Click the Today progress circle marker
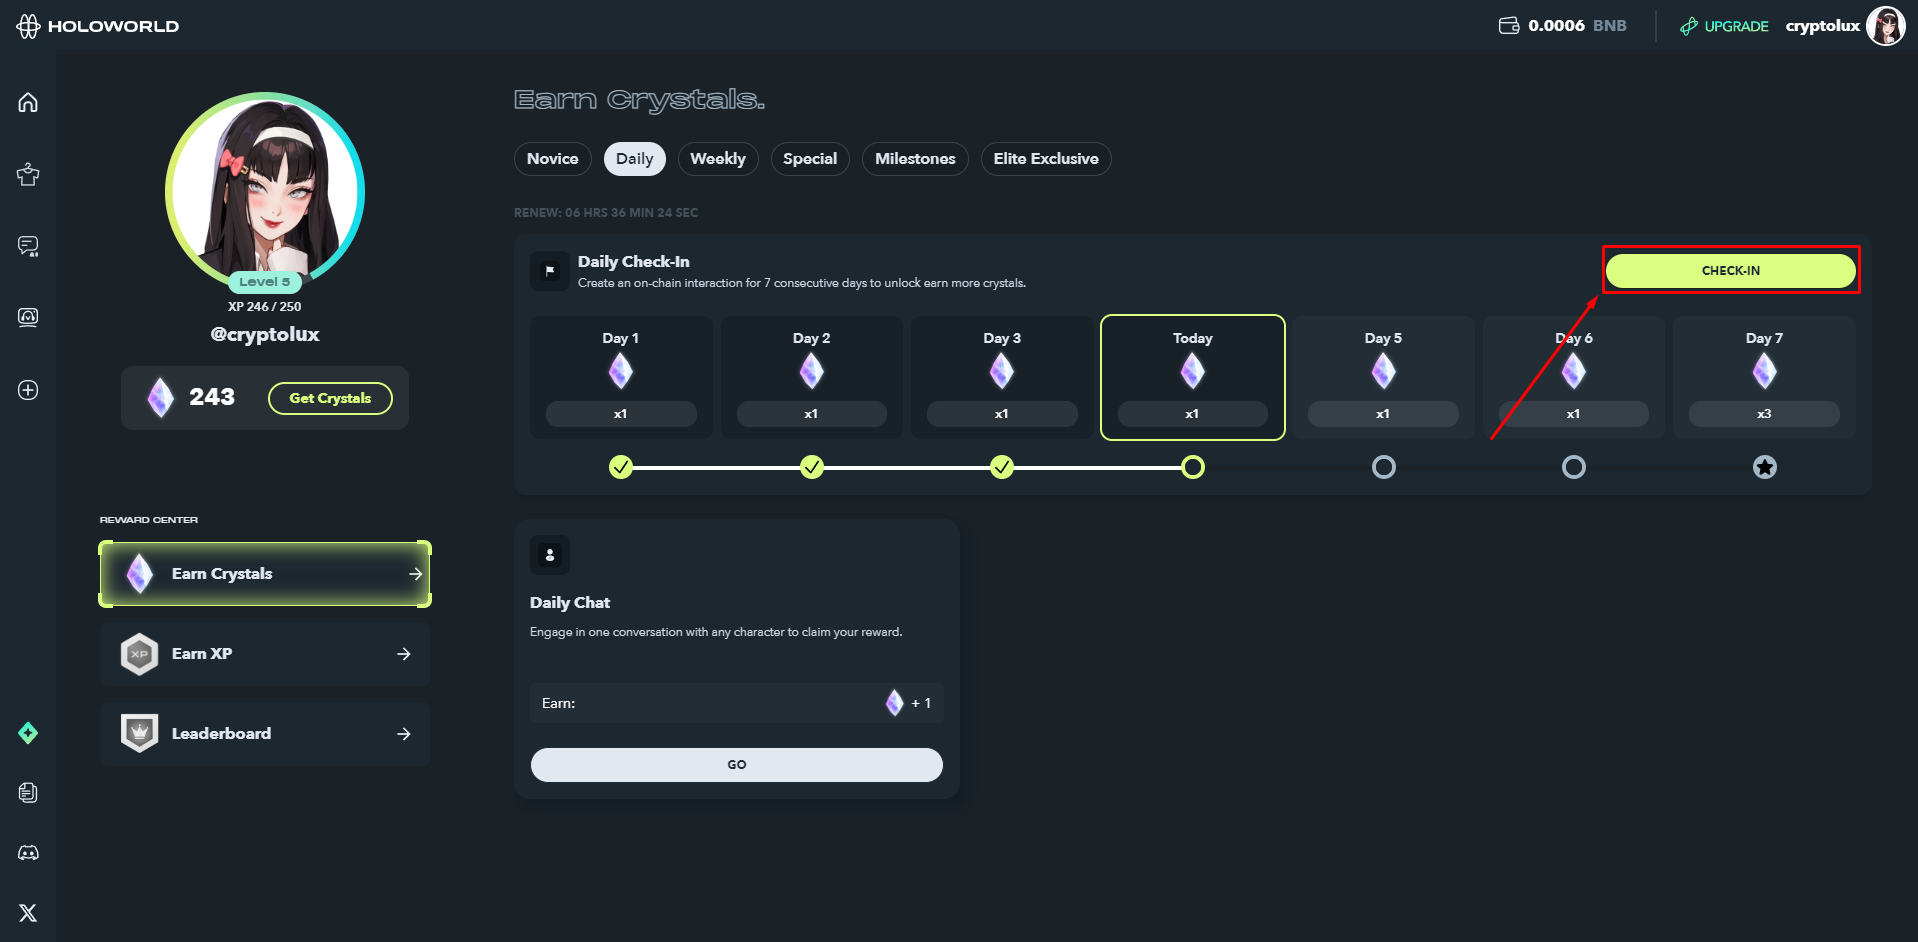This screenshot has height=942, width=1918. [x=1193, y=467]
